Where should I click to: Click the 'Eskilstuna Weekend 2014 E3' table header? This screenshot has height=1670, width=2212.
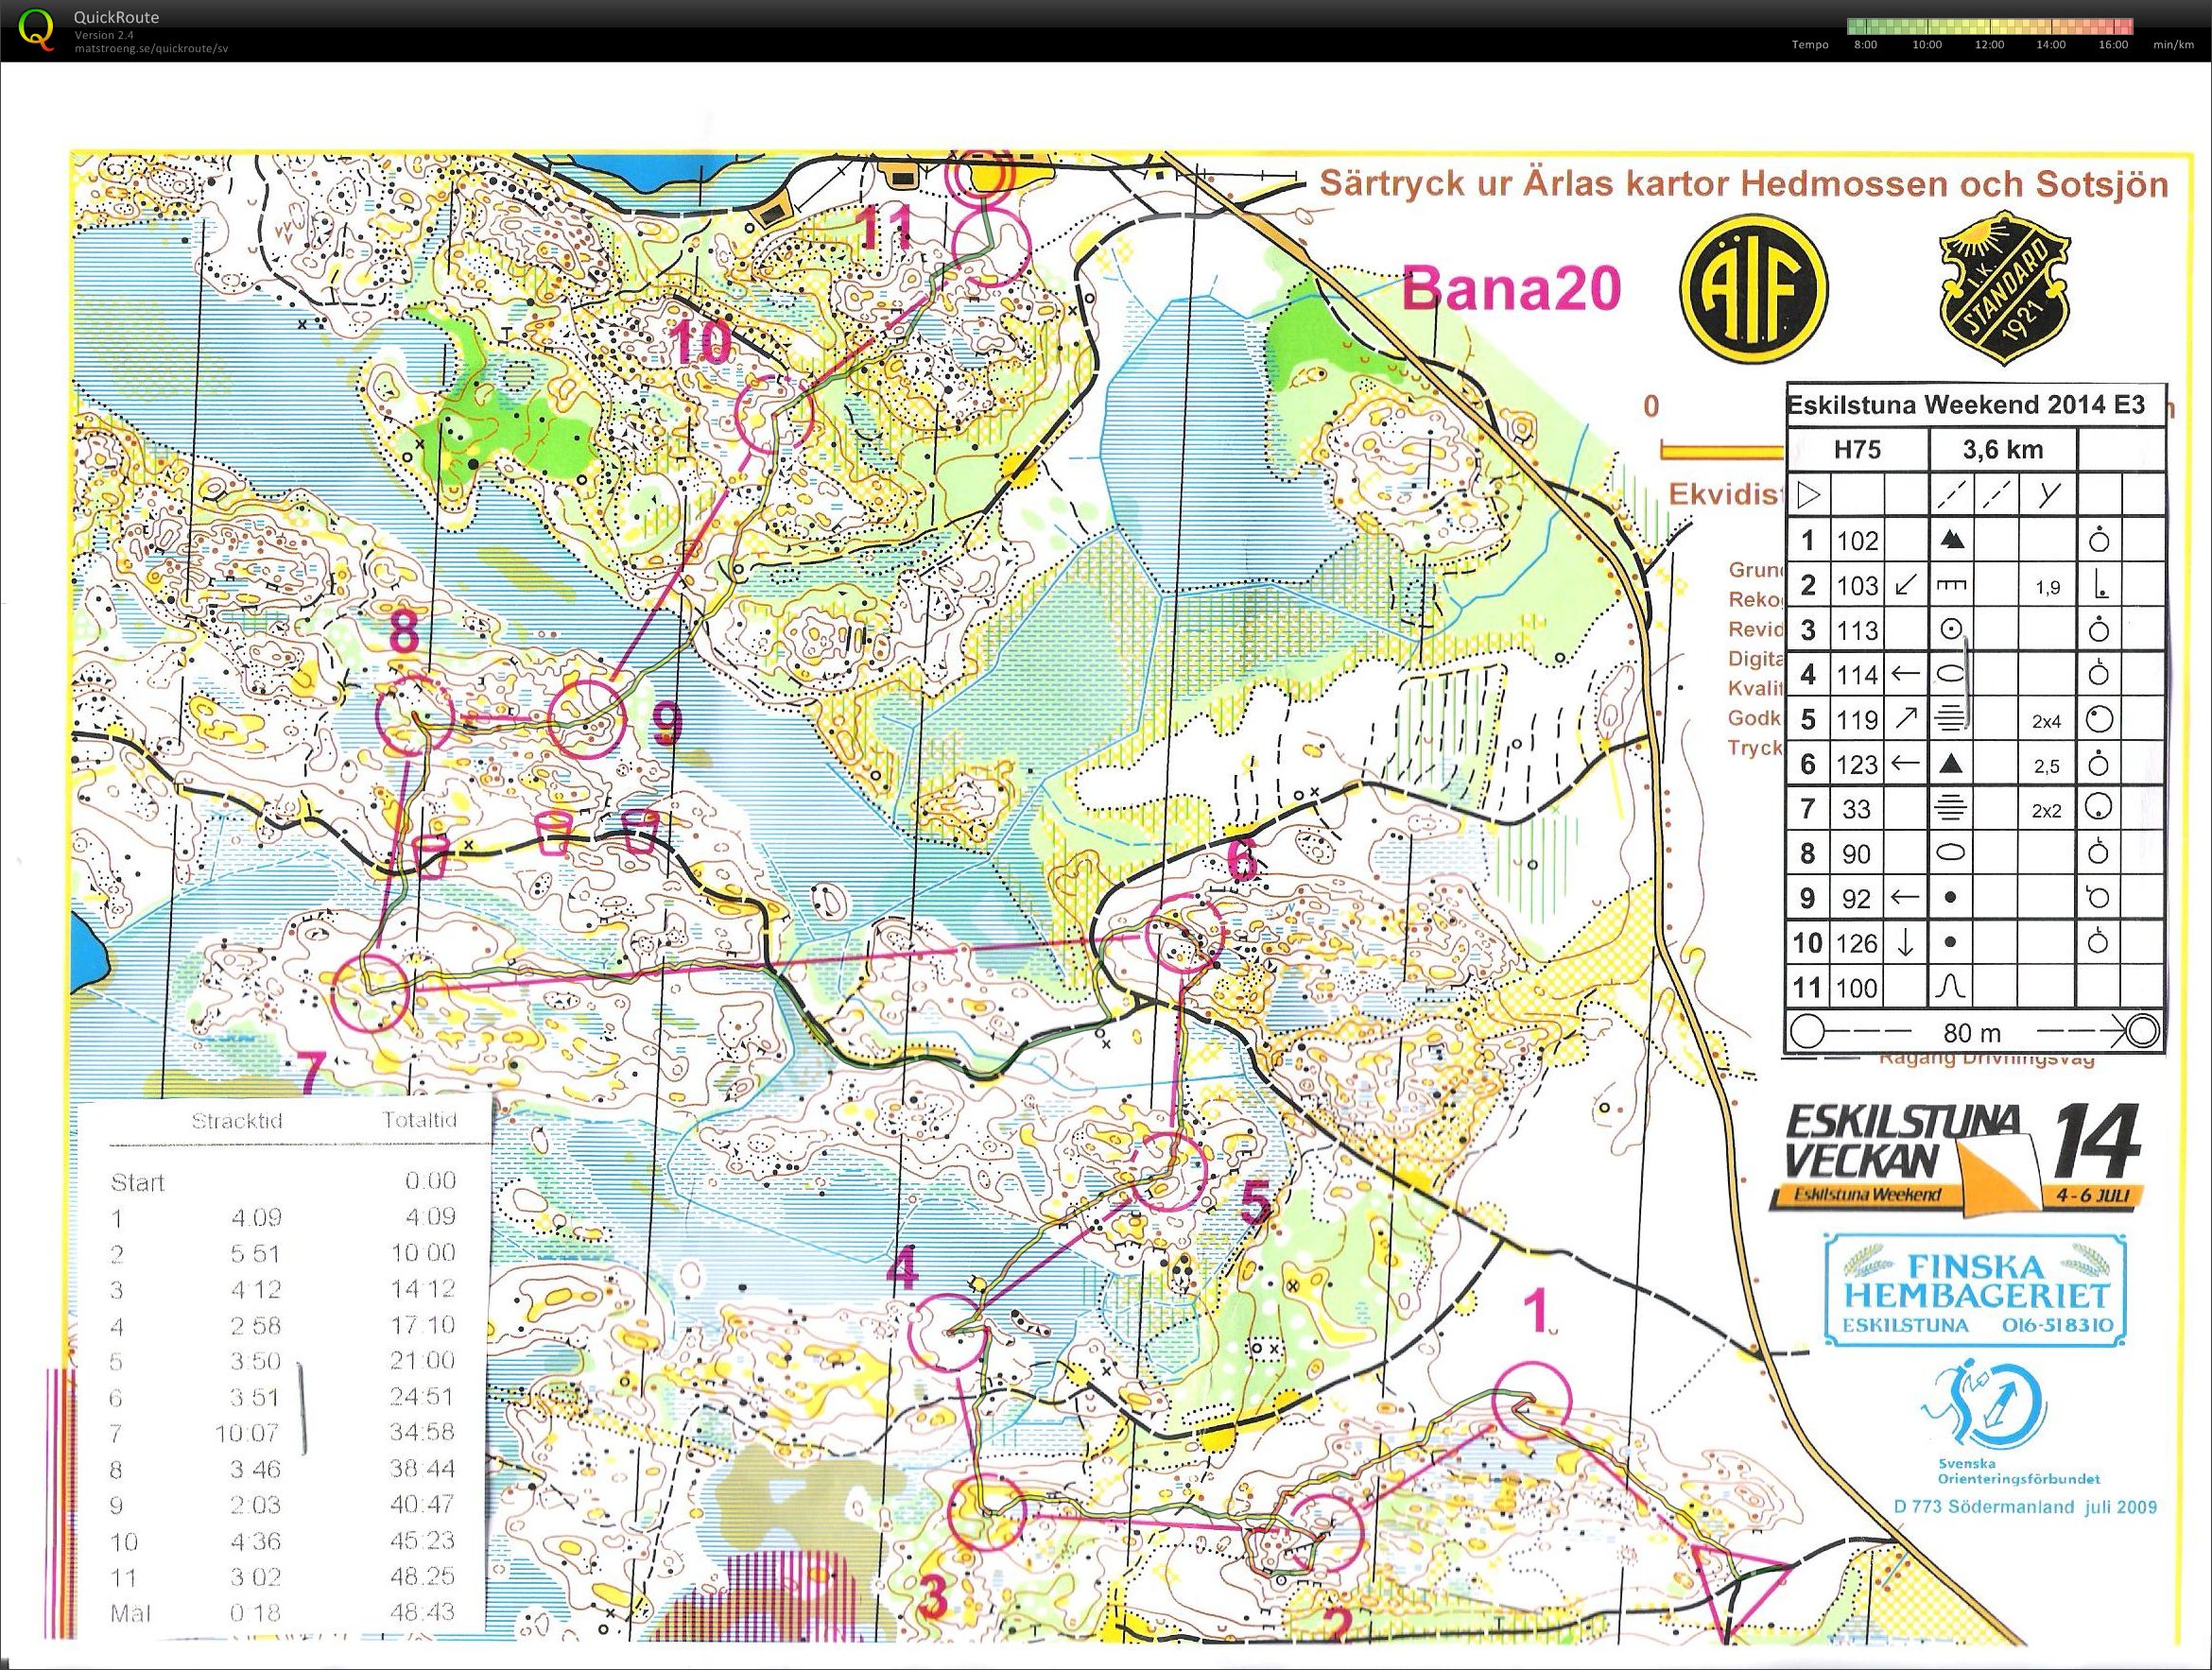point(1966,405)
